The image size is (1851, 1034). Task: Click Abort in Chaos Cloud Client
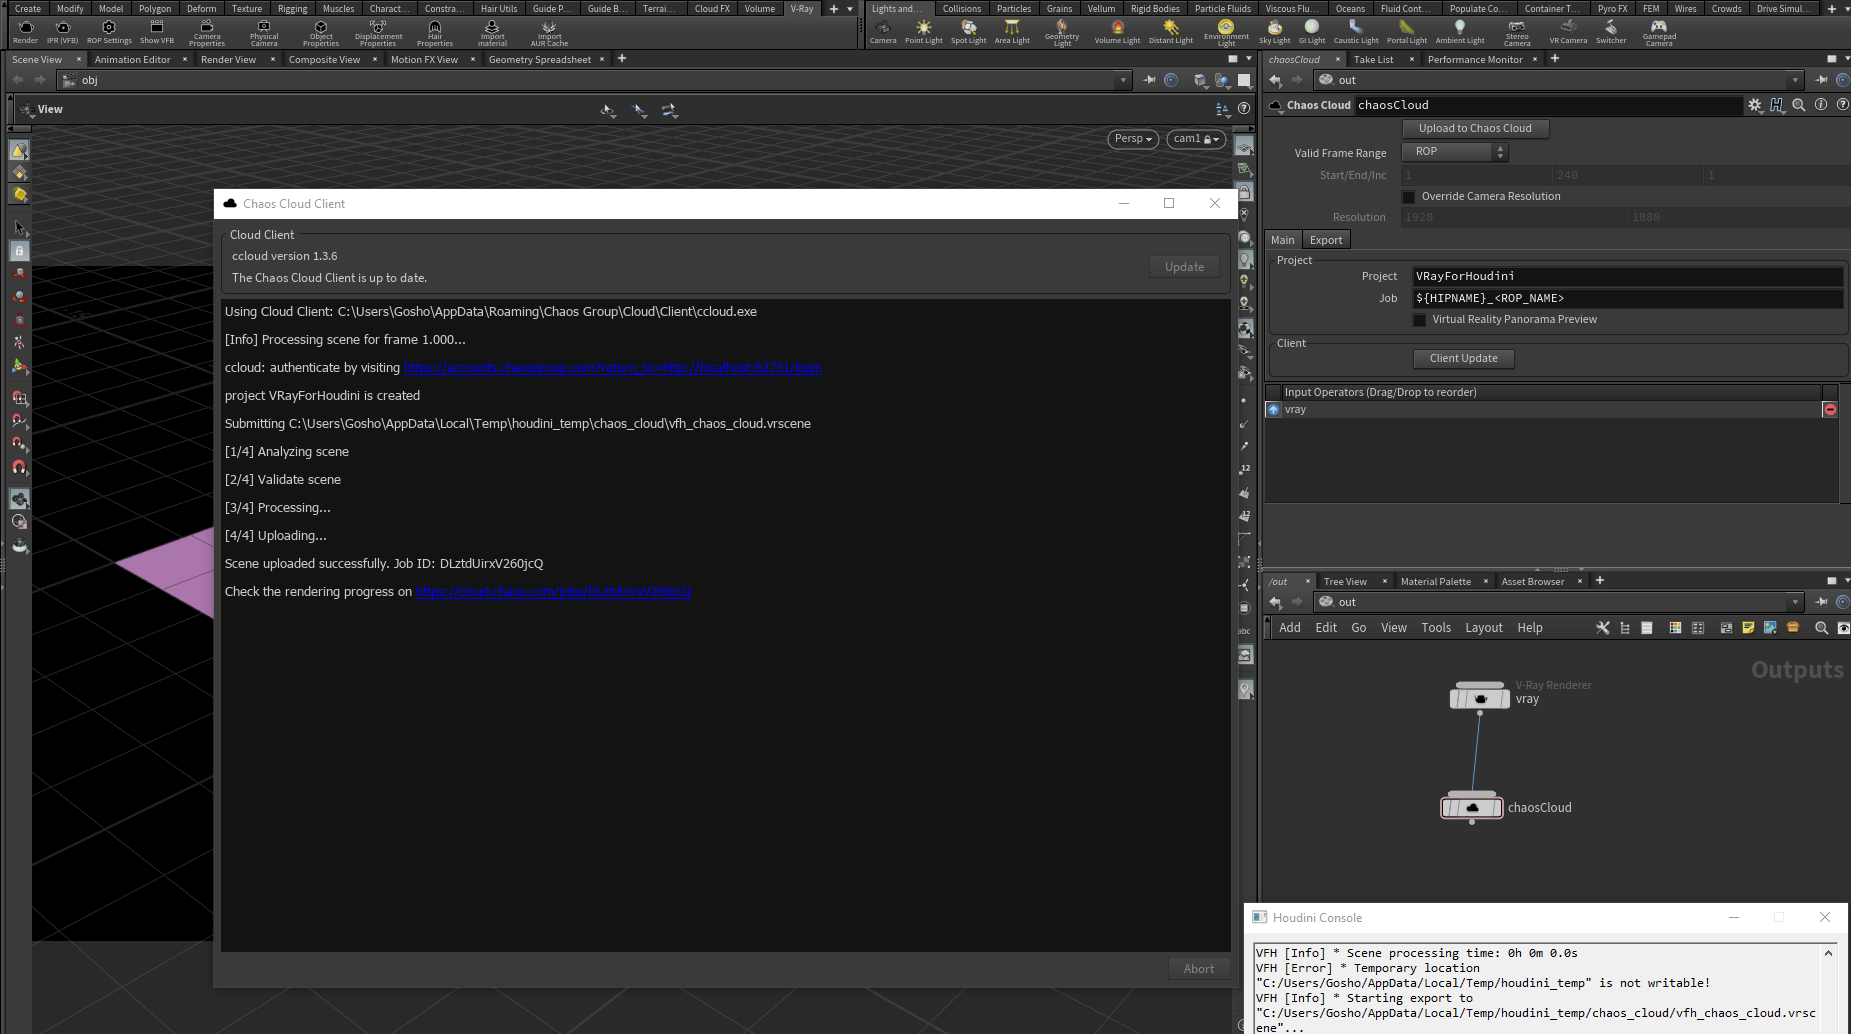[x=1199, y=968]
